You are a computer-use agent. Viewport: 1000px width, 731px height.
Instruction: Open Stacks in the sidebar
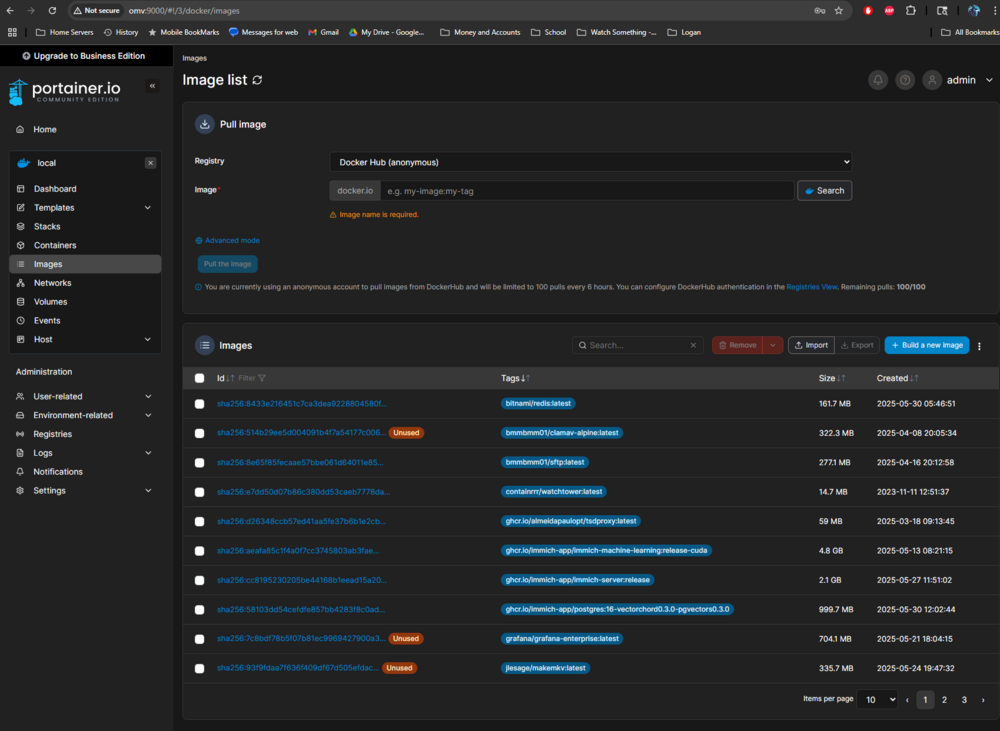point(47,226)
